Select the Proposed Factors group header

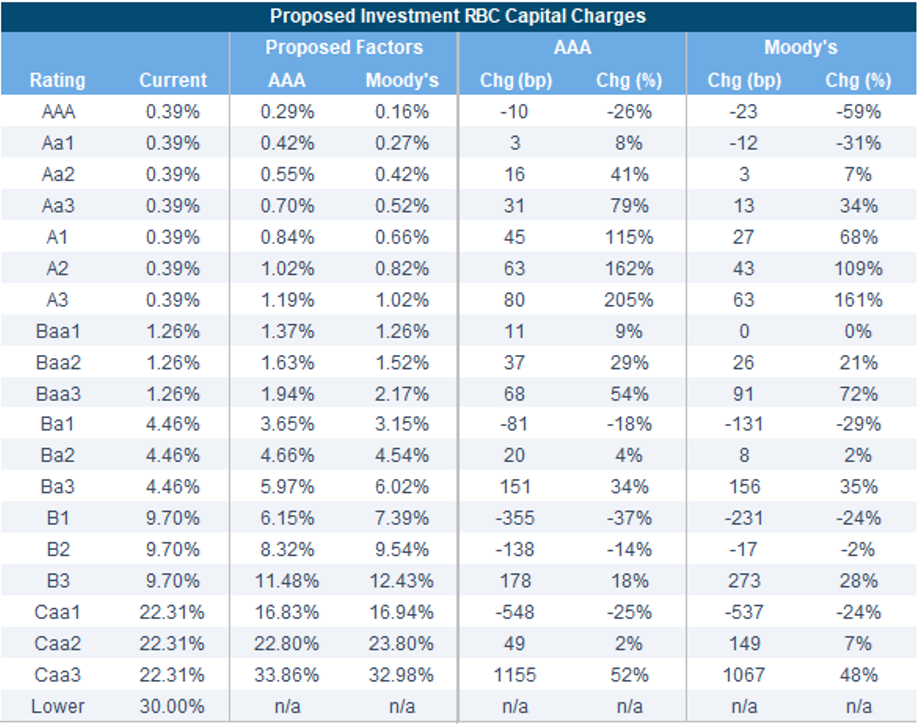pos(343,48)
